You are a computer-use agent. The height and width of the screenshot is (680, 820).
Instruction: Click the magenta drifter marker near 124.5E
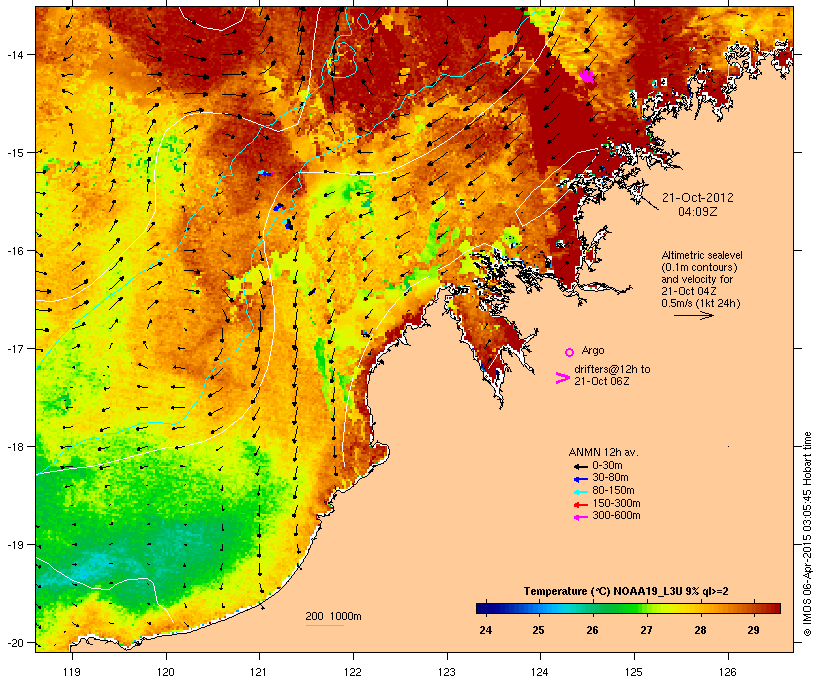[x=587, y=76]
